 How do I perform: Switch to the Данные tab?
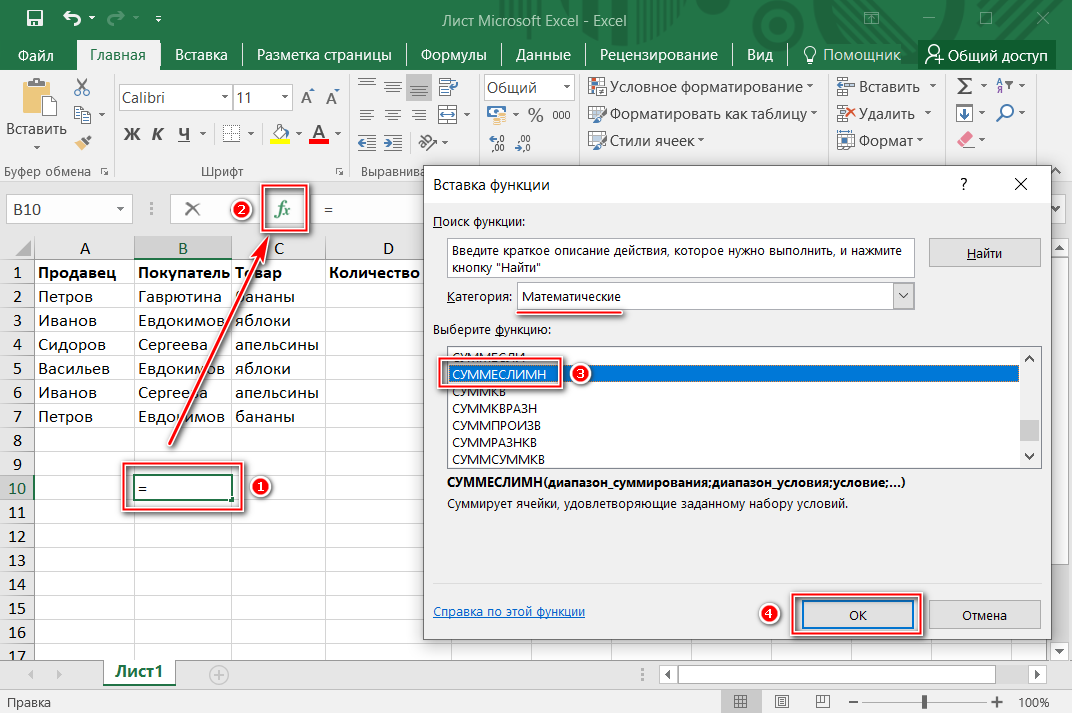pyautogui.click(x=543, y=55)
